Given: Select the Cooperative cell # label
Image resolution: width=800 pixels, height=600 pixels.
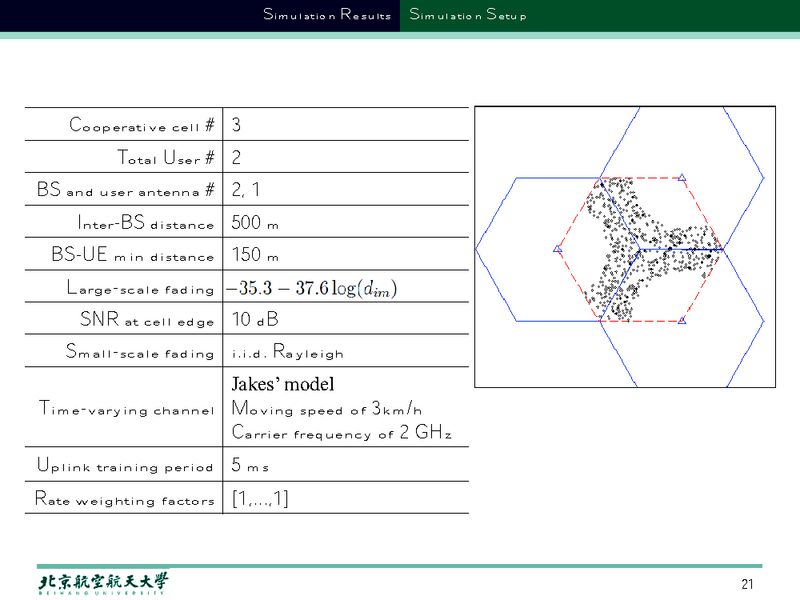Looking at the screenshot, I should [141, 125].
